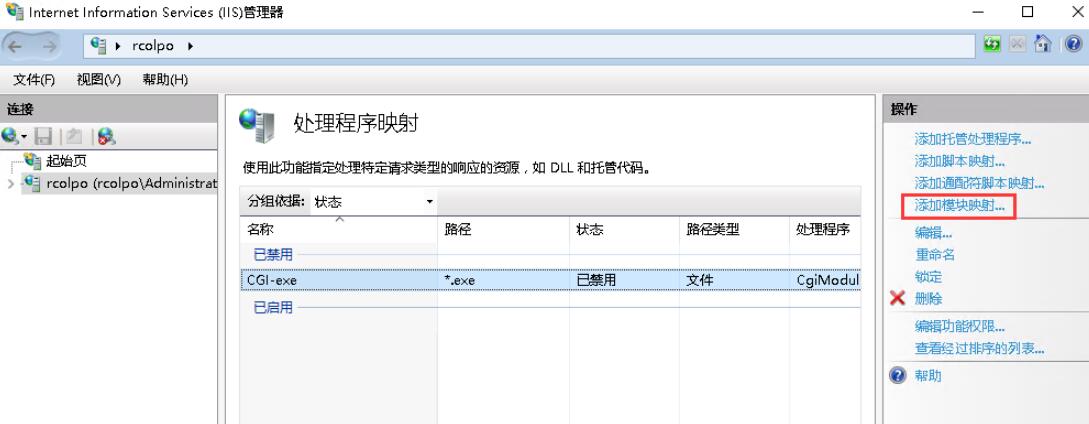
Task: Go to the home page icon
Action: pyautogui.click(x=1042, y=44)
